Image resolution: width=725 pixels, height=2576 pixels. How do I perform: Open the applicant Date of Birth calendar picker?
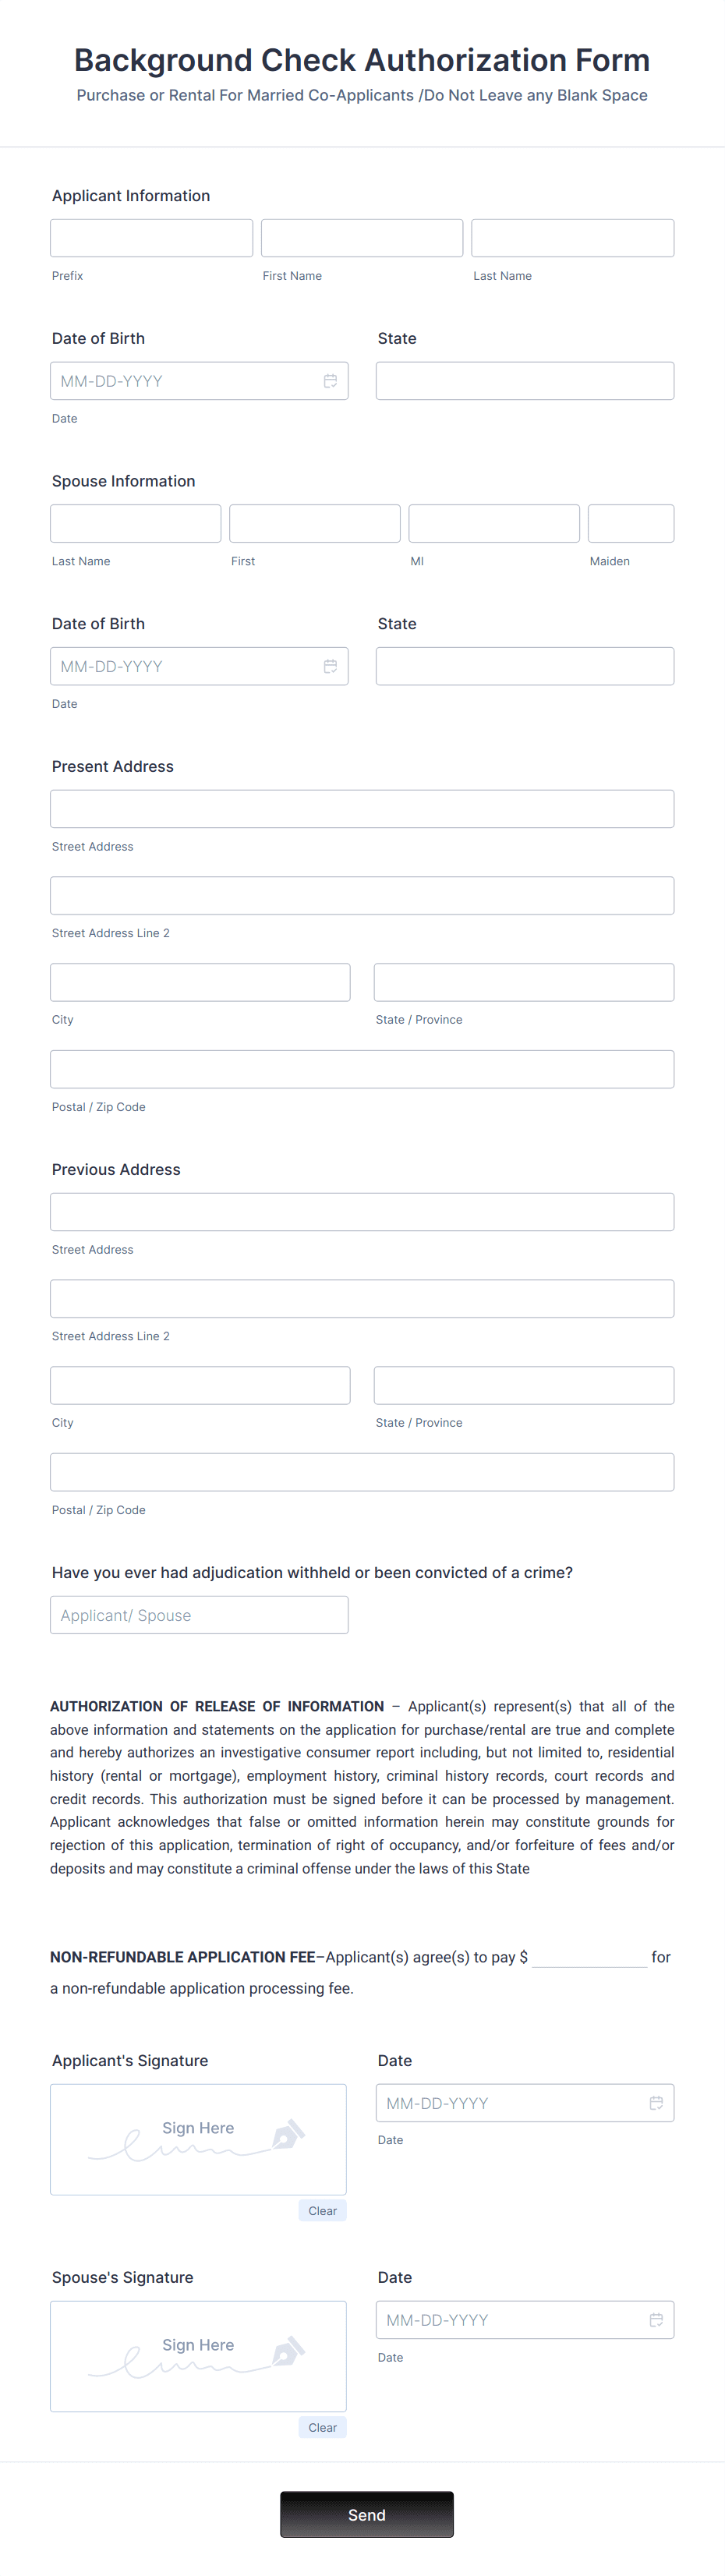click(333, 380)
